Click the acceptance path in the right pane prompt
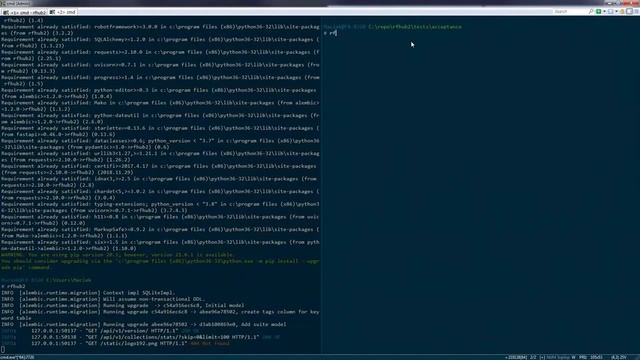The height and width of the screenshot is (360, 640). (x=415, y=27)
